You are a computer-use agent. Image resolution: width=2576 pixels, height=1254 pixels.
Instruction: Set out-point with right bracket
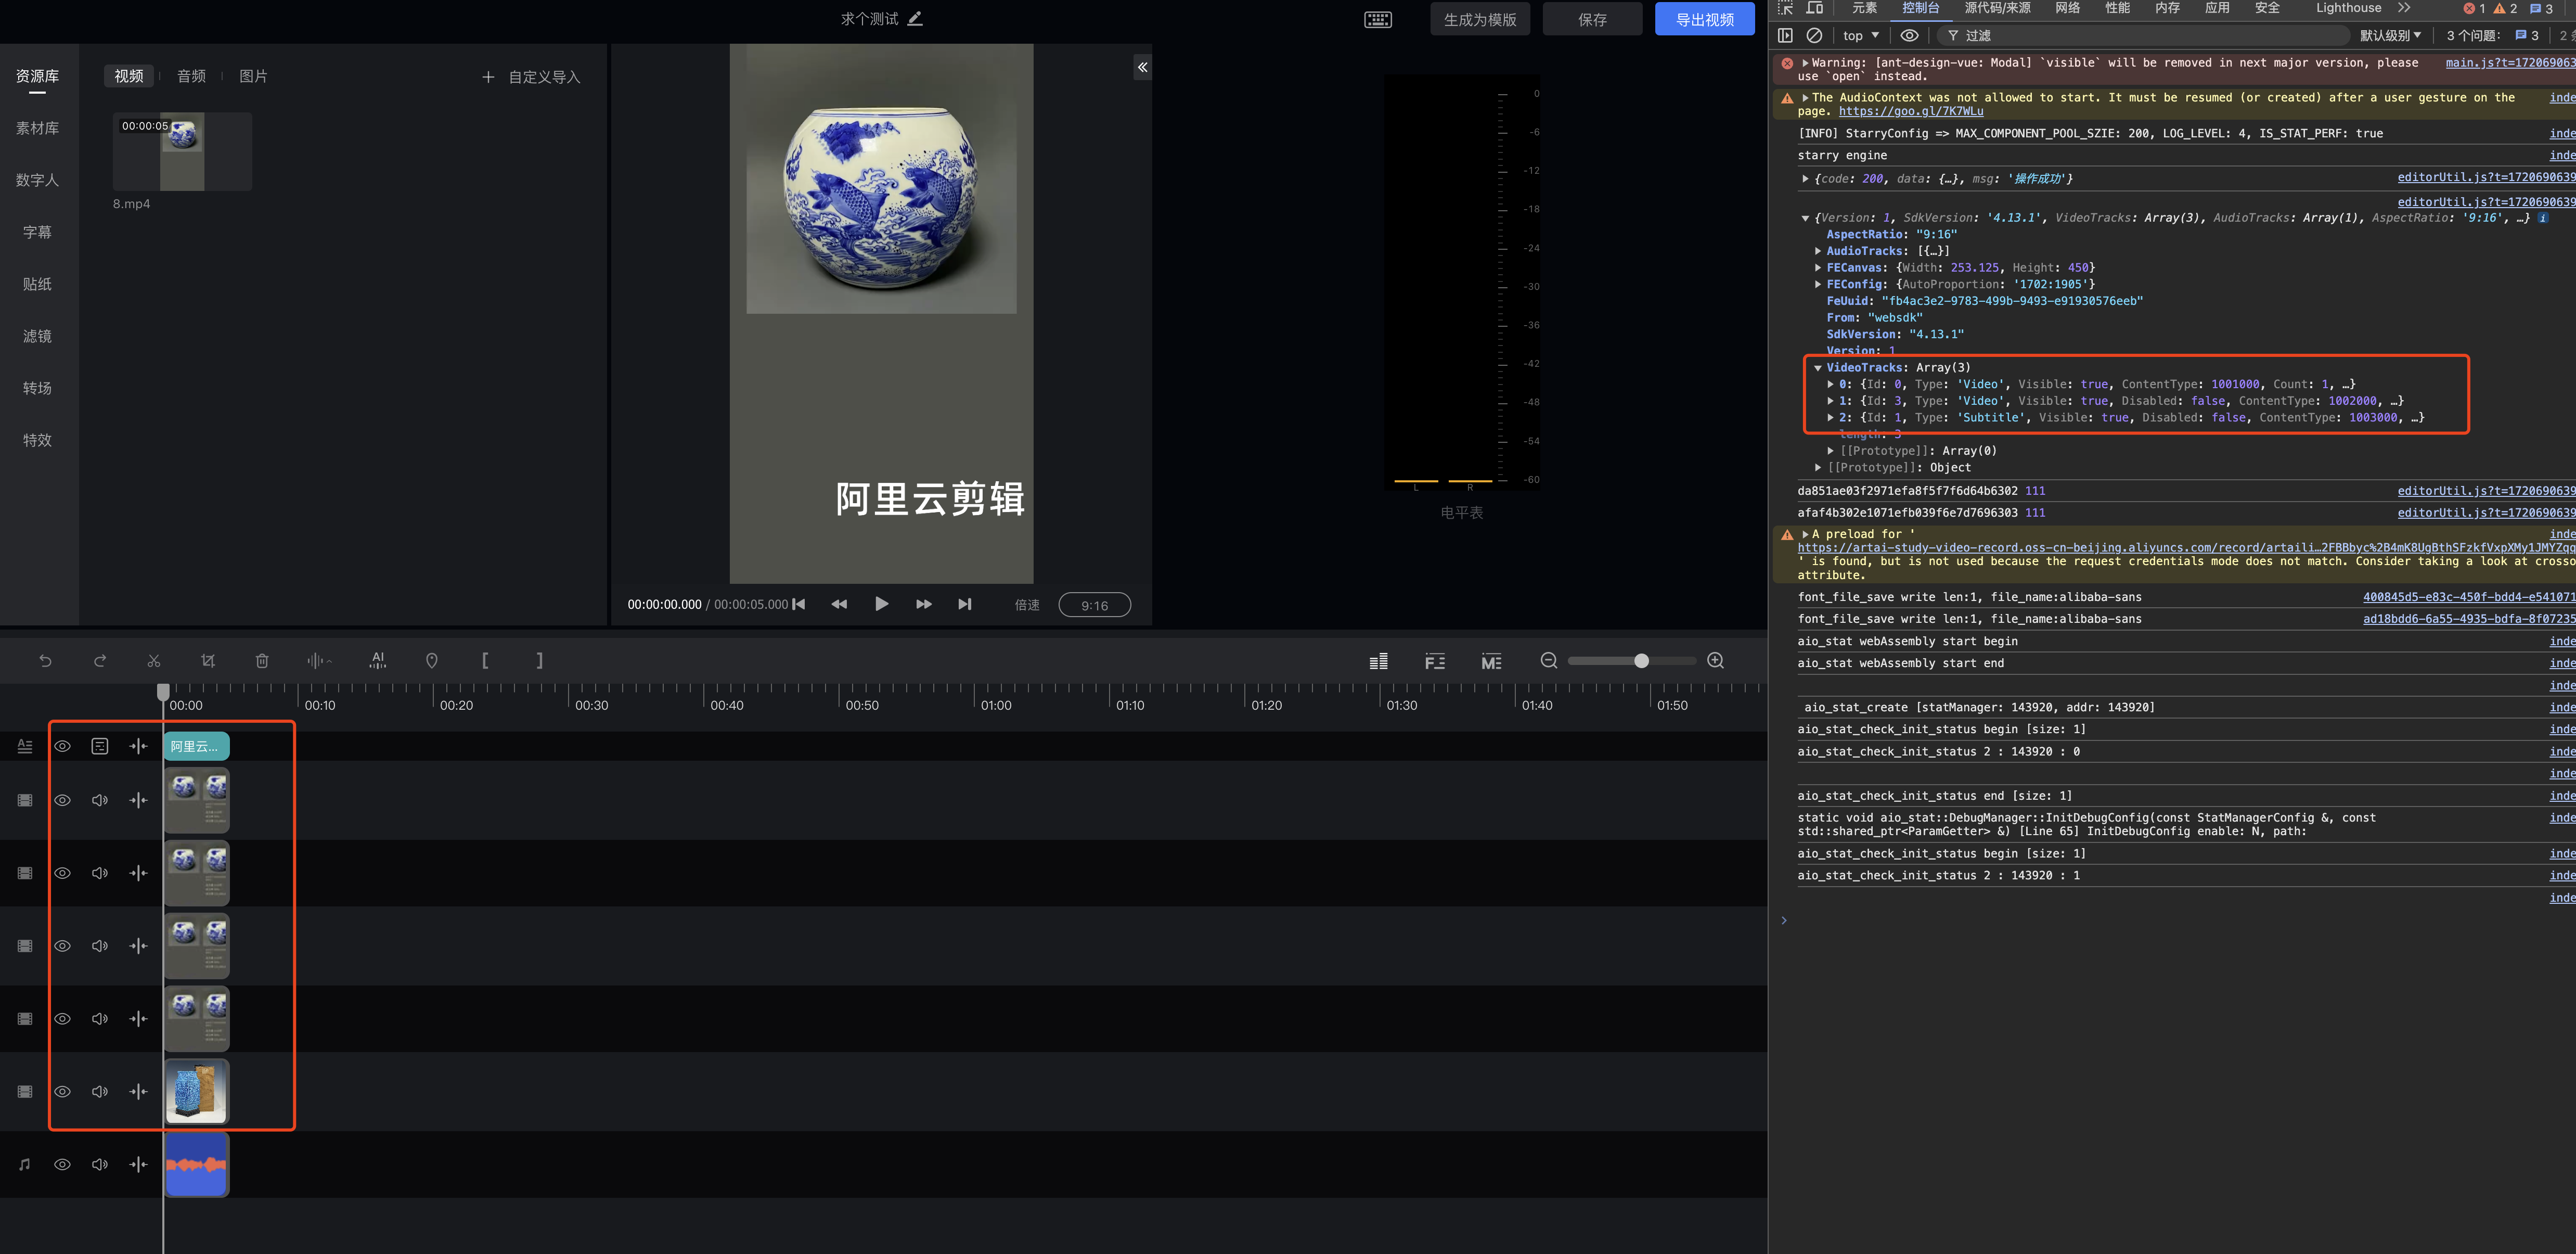coord(539,661)
